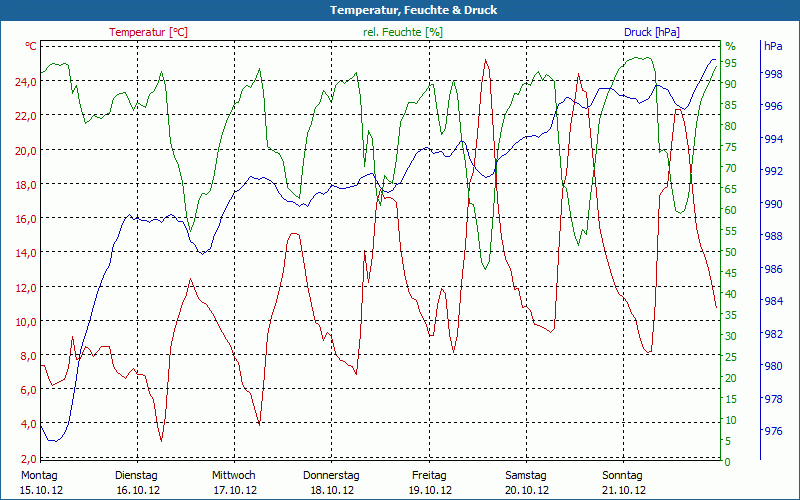The height and width of the screenshot is (500, 800).
Task: Select the green 'rel. Feuchte [%]' legend label
Action: tap(403, 32)
